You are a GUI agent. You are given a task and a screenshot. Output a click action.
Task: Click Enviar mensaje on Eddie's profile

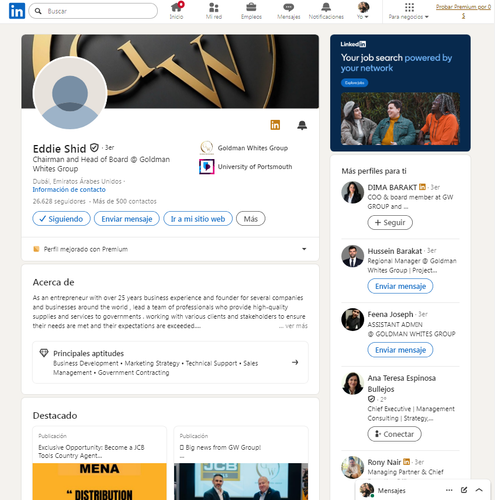click(x=127, y=219)
